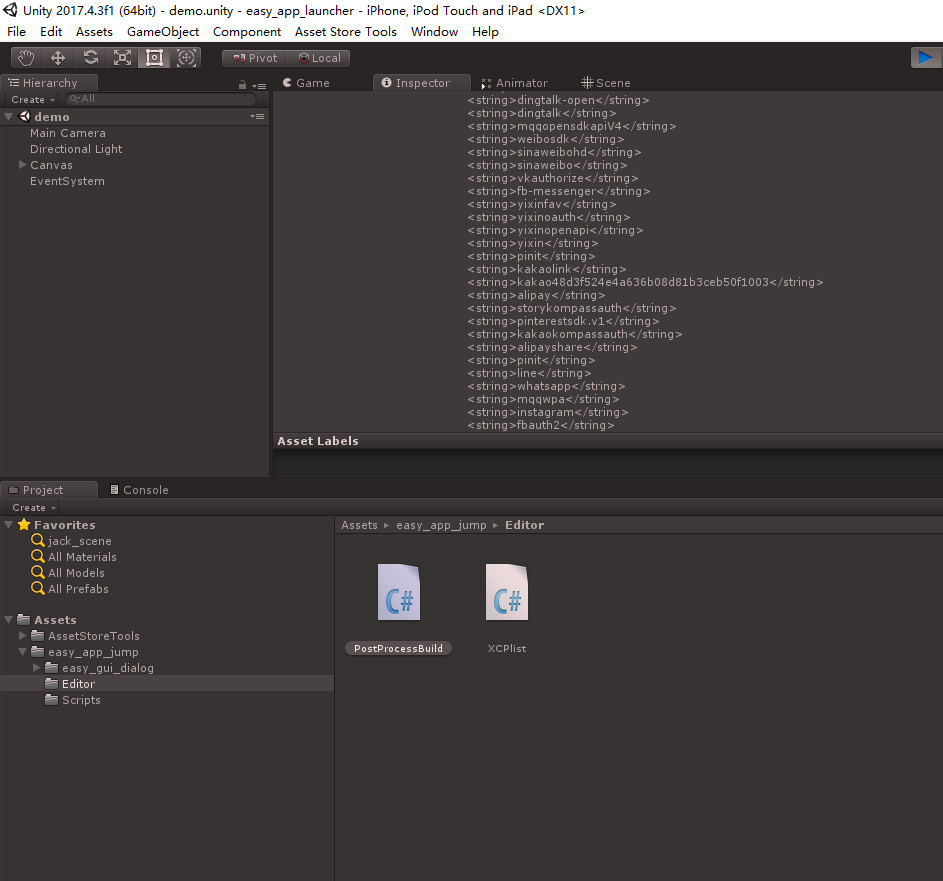Open the Hierarchy panel options (≡) icon
Screen dimensions: 943x881
(x=259, y=85)
